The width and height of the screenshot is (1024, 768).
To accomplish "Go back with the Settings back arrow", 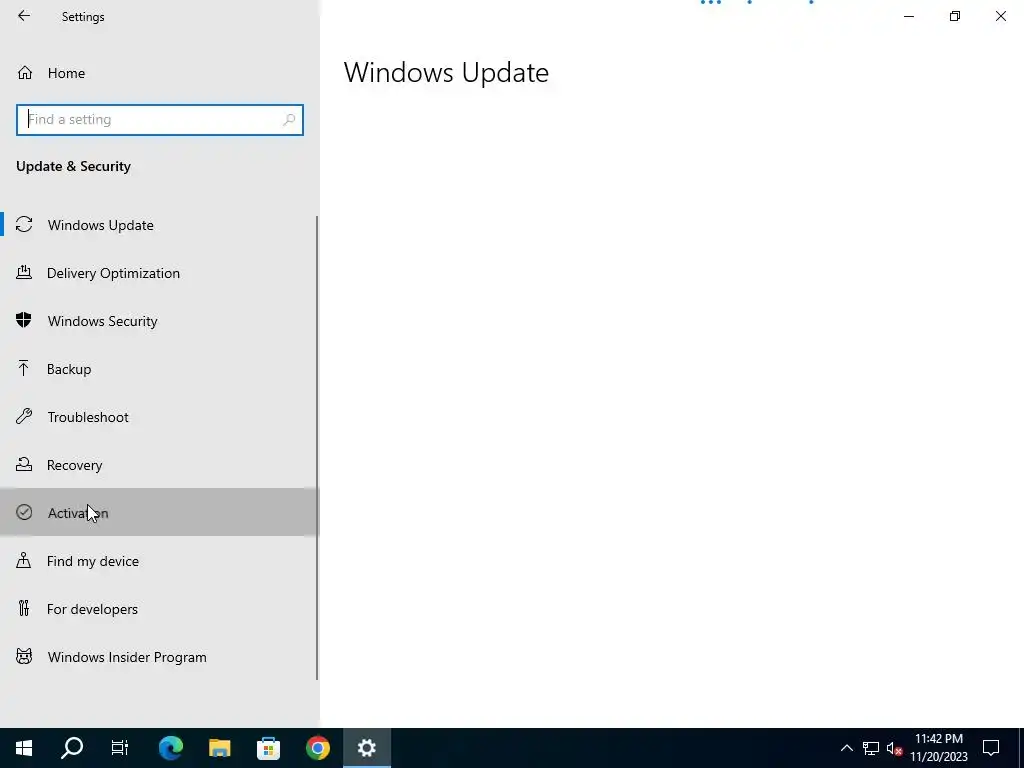I will tap(24, 16).
